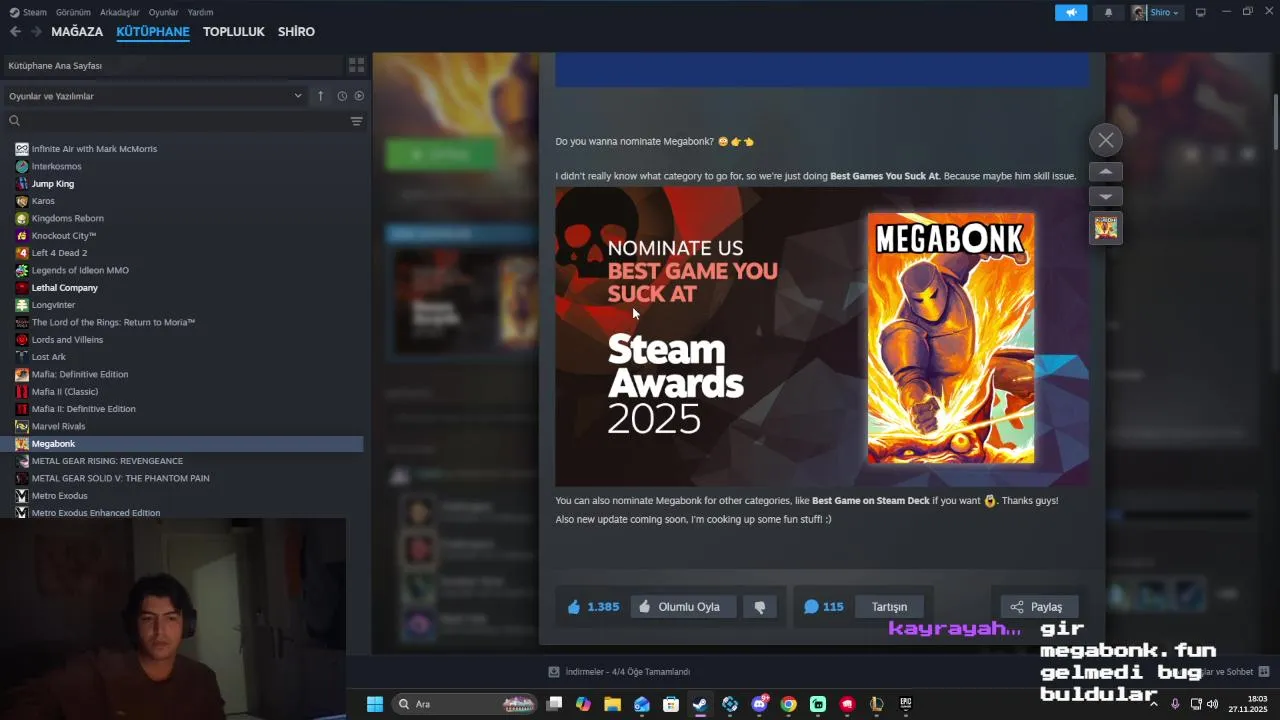The width and height of the screenshot is (1280, 720).
Task: Open the notifications bell
Action: click(1108, 12)
